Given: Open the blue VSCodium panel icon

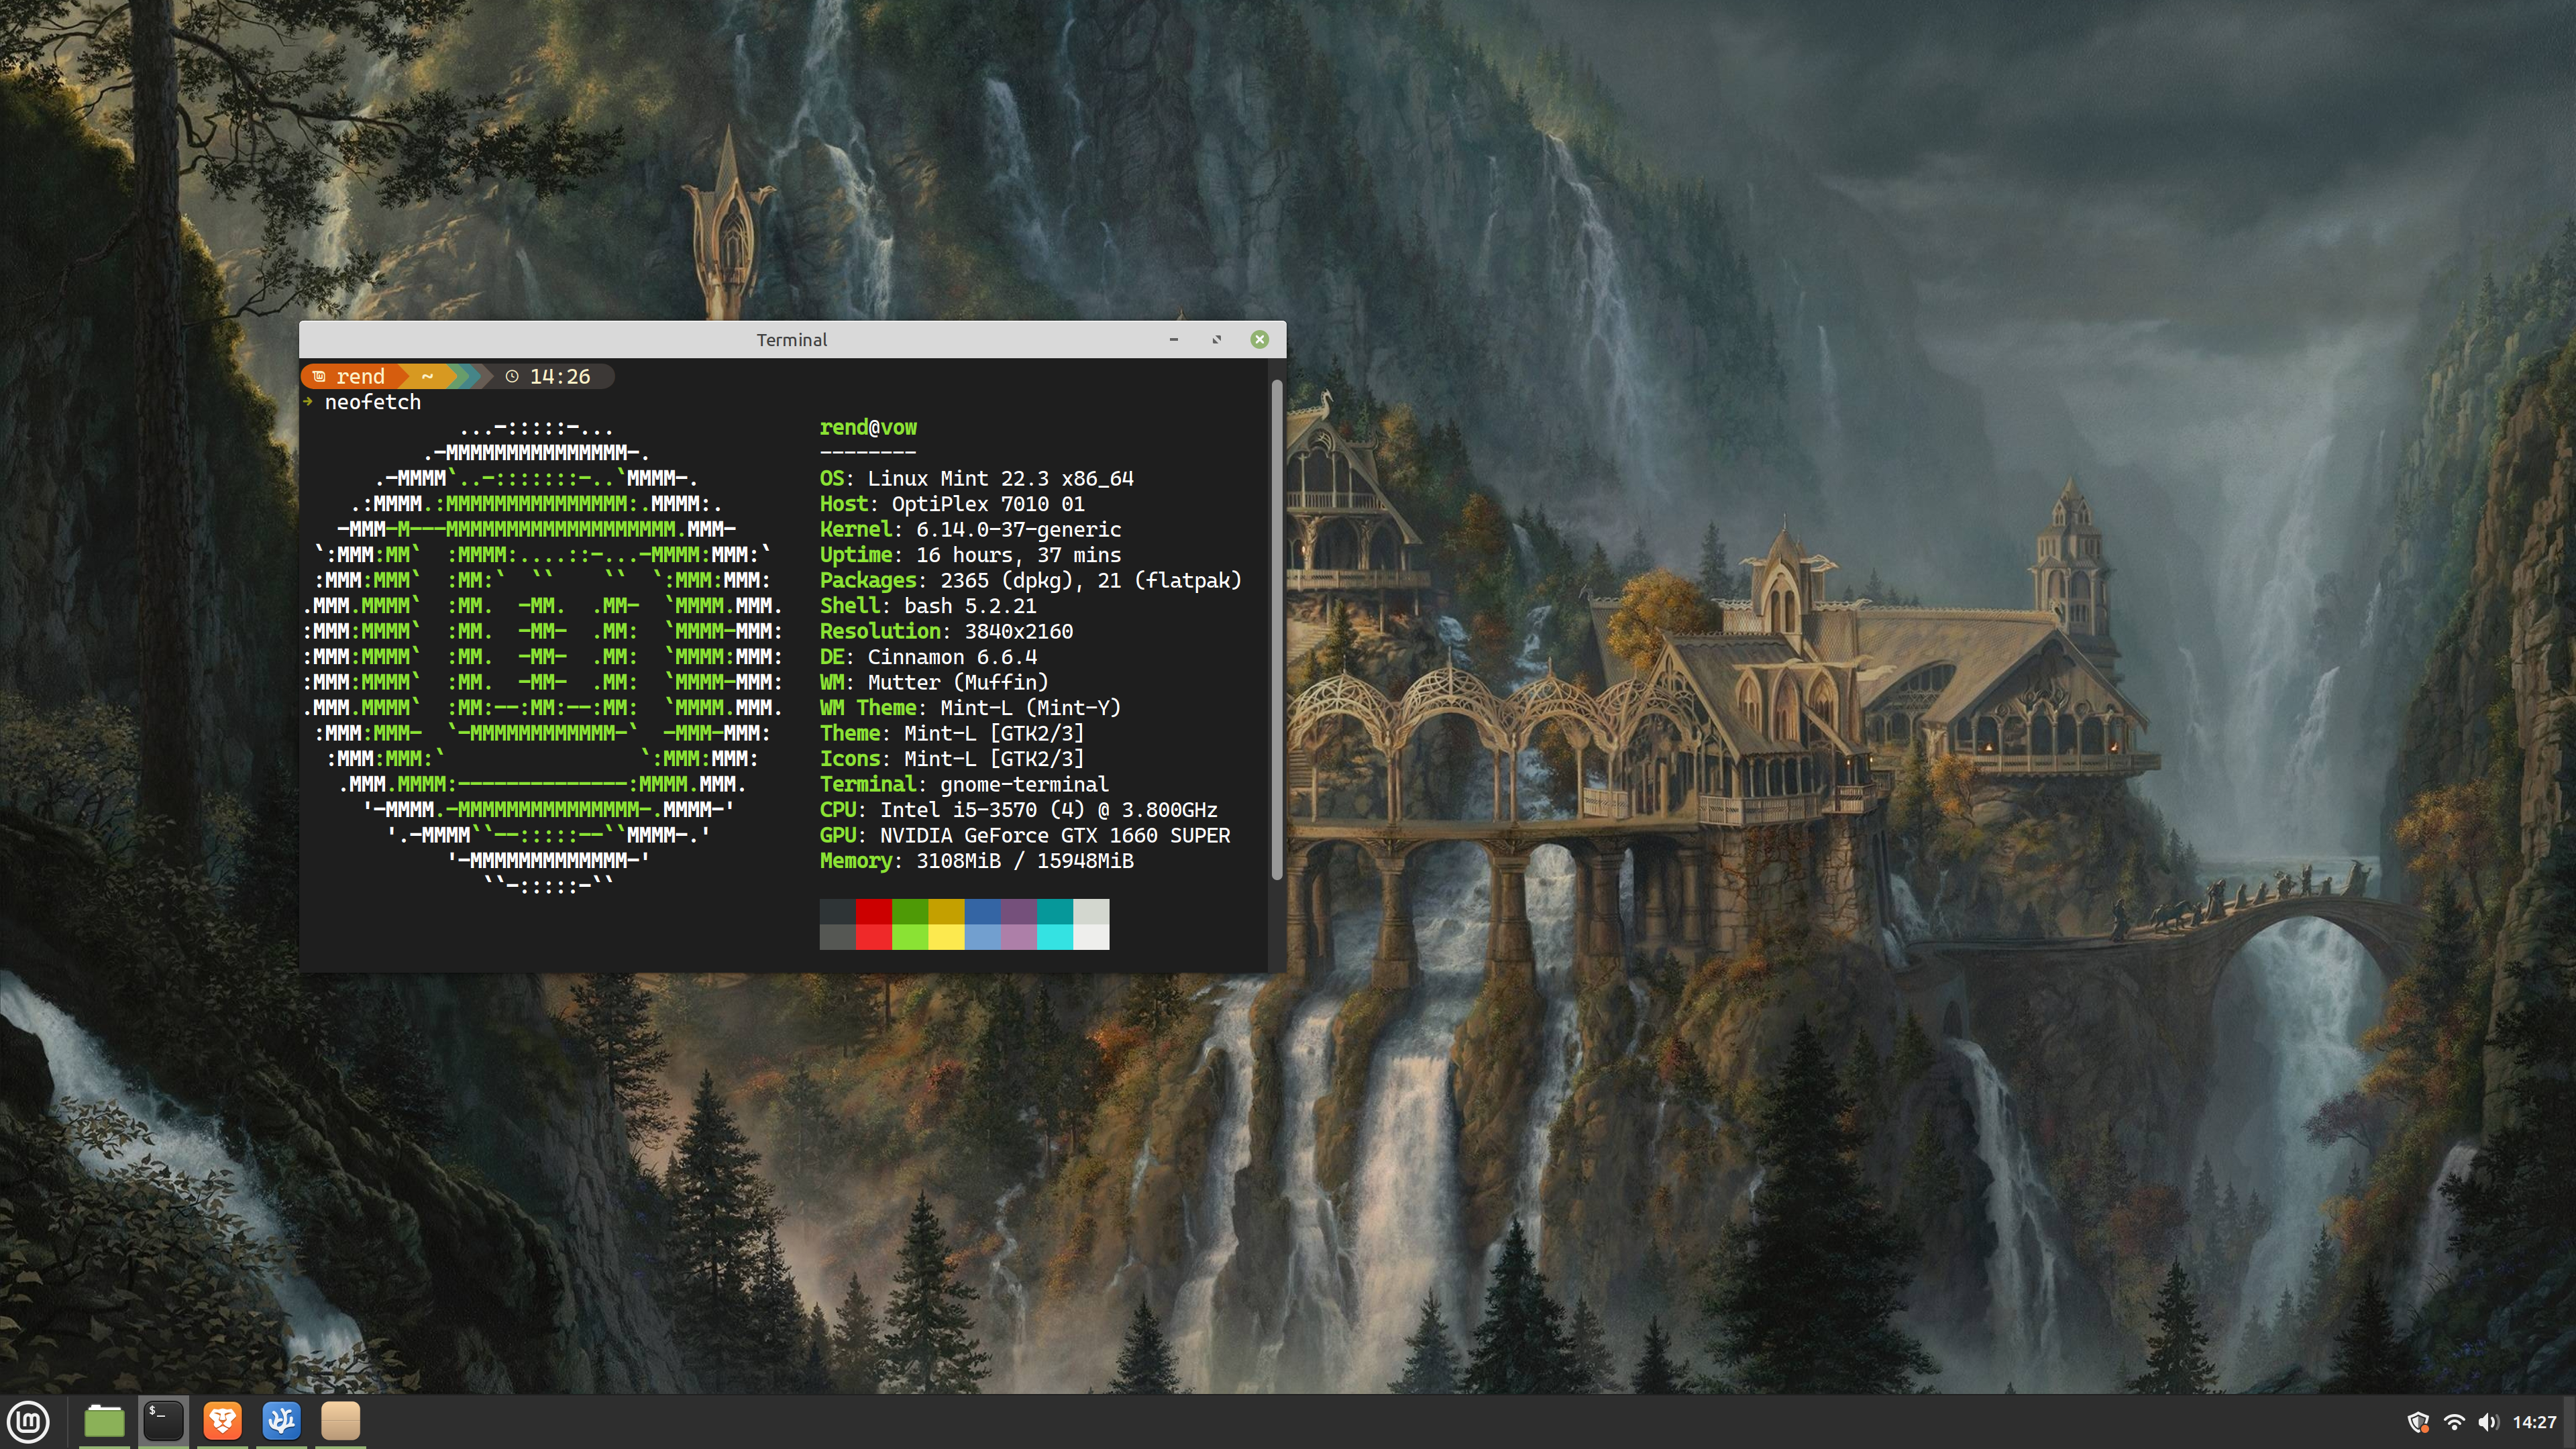Looking at the screenshot, I should pyautogui.click(x=281, y=1421).
